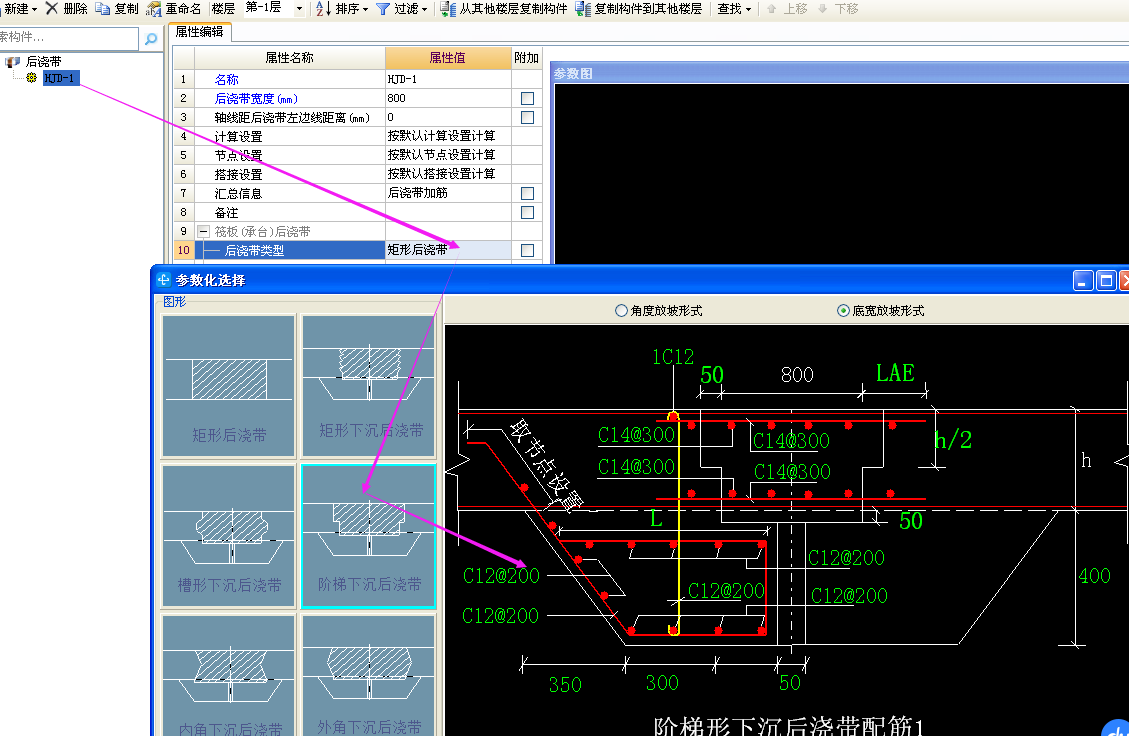This screenshot has height=736, width=1129.
Task: Click the 300 bottom dimension value
Action: (662, 683)
